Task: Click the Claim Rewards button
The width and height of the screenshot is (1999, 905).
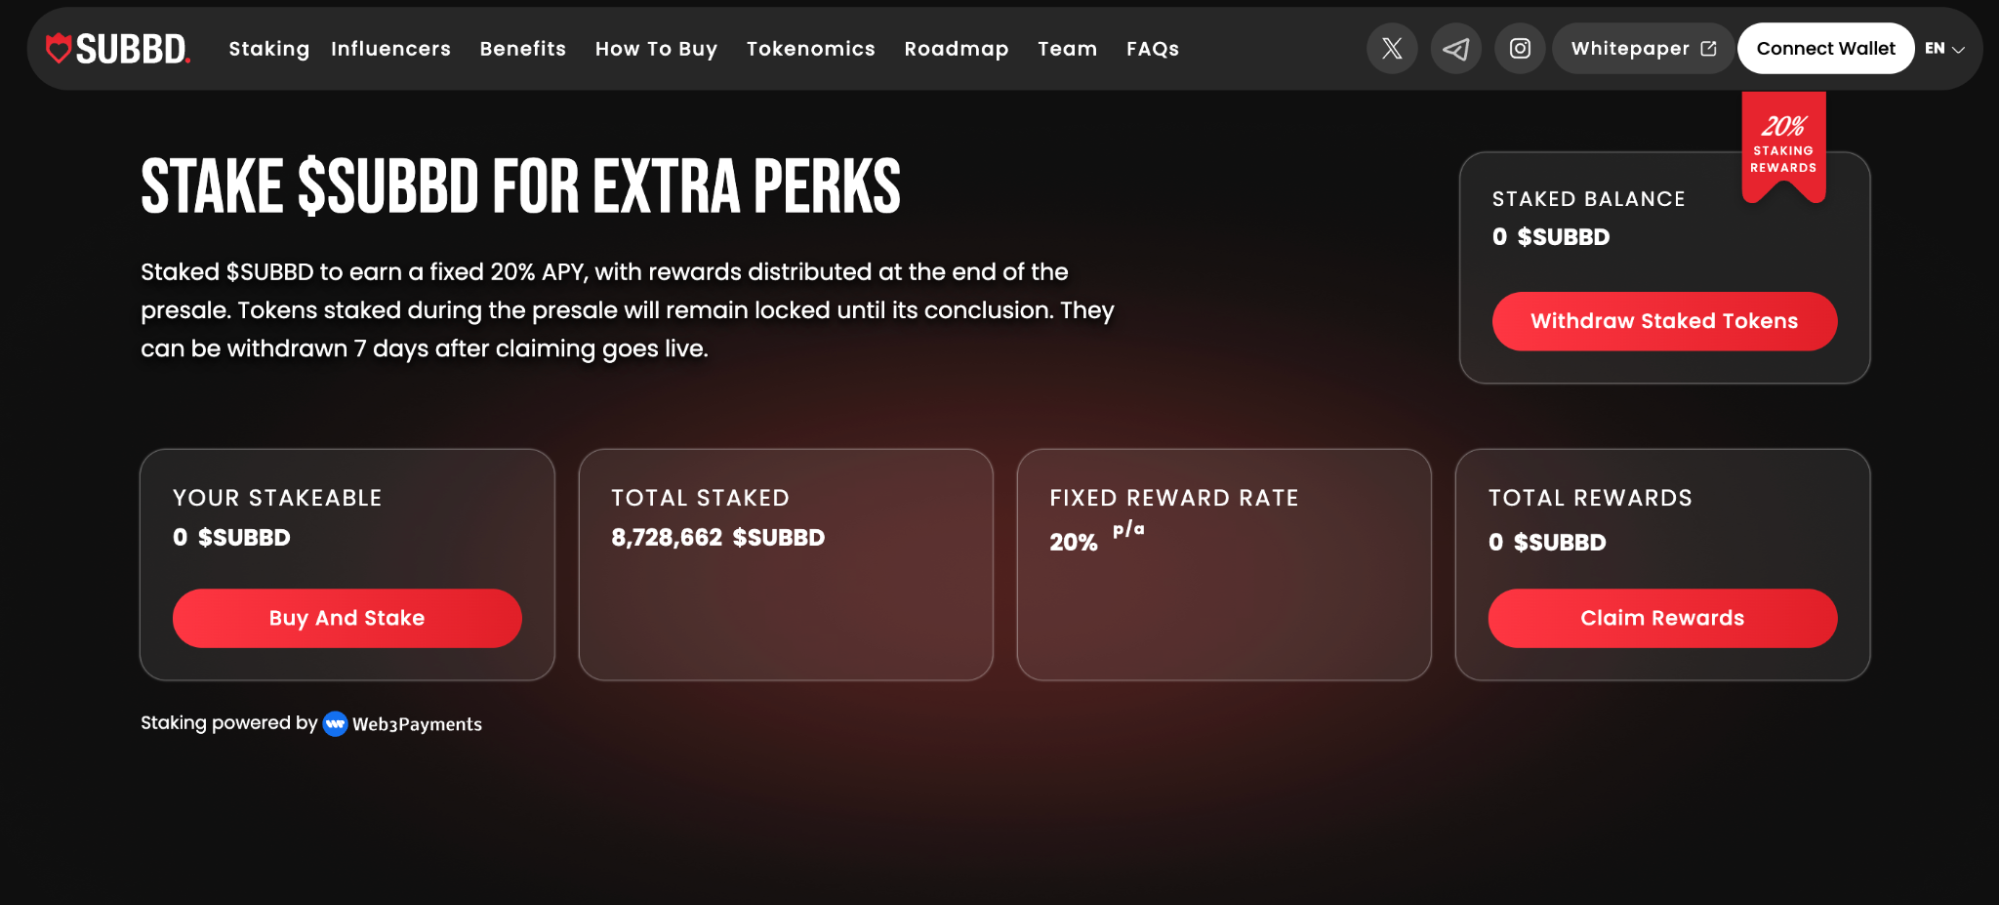Action: [x=1662, y=618]
